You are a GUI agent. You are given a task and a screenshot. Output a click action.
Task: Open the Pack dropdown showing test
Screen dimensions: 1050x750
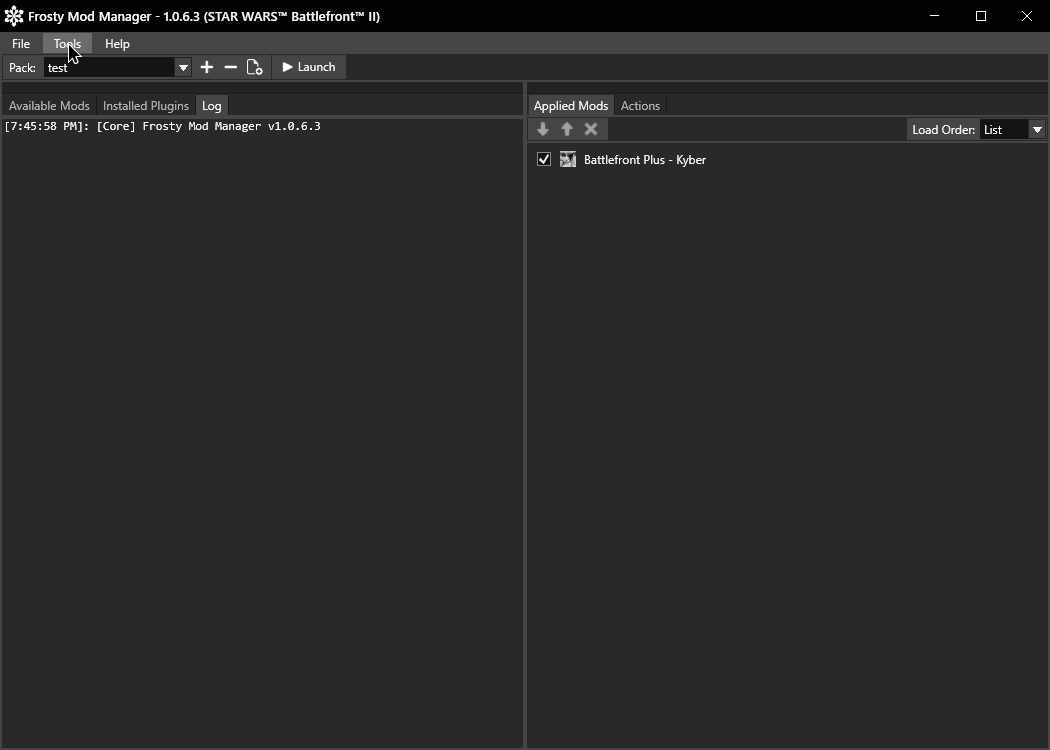[x=118, y=67]
